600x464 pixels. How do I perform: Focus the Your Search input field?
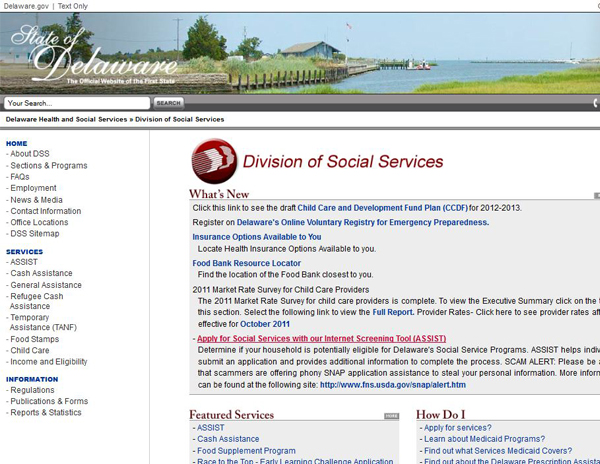[x=77, y=103]
